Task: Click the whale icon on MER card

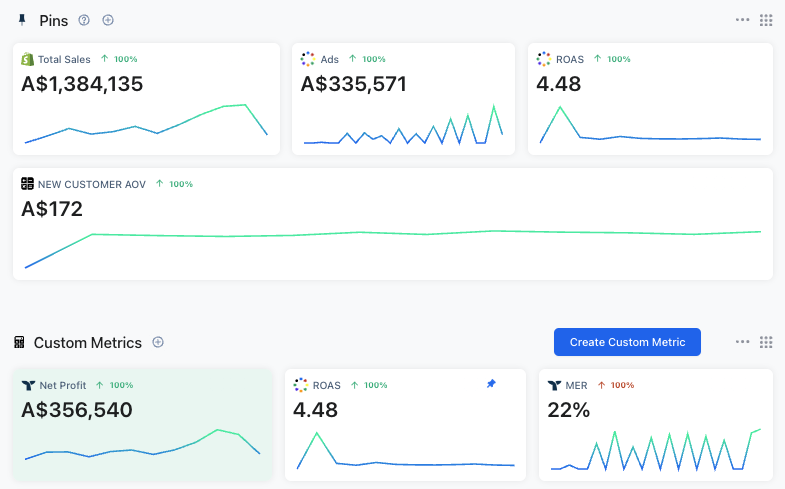Action: pyautogui.click(x=554, y=385)
